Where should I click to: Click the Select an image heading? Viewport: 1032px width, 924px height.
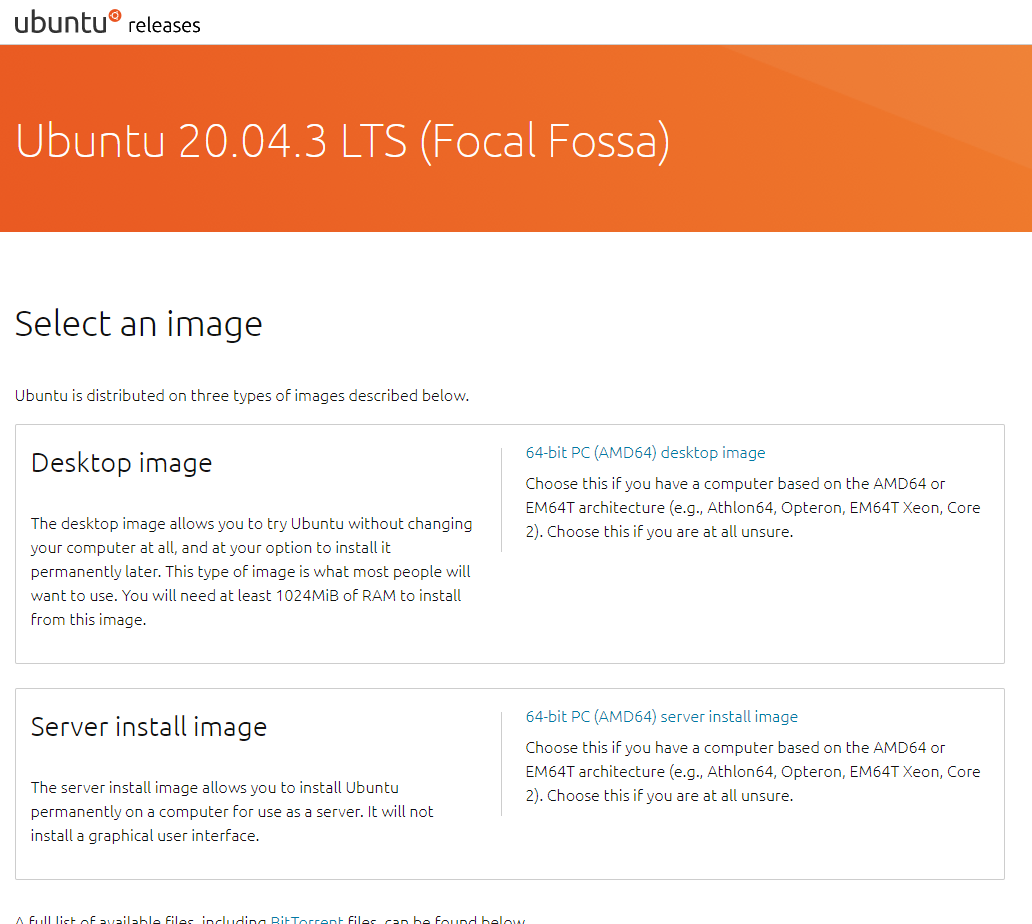point(138,323)
